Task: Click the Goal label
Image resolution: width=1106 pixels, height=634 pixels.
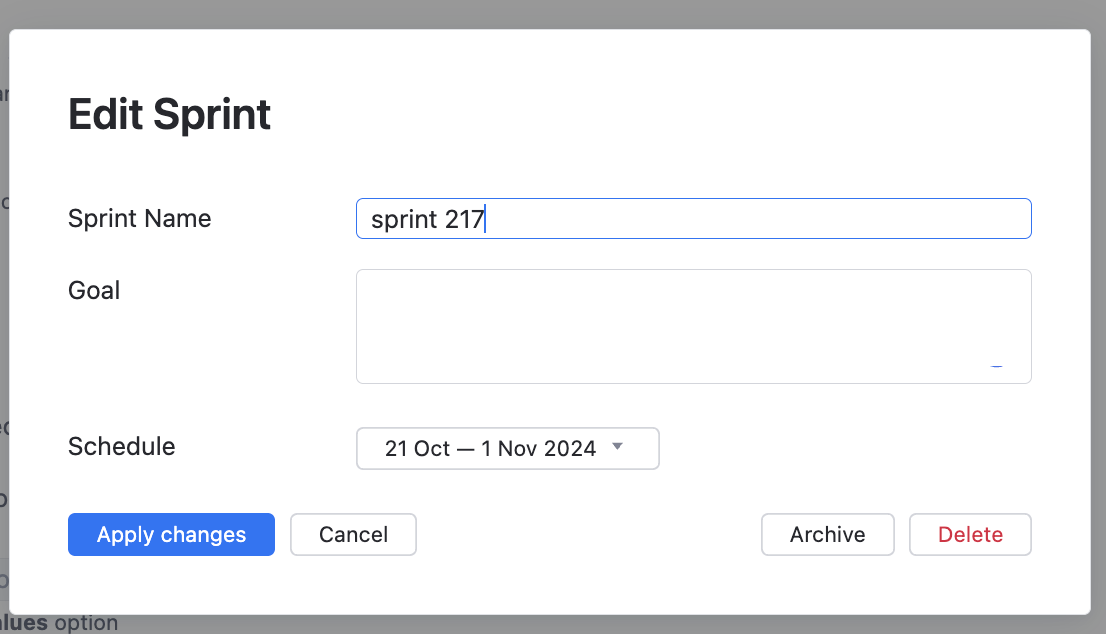Action: 94,290
